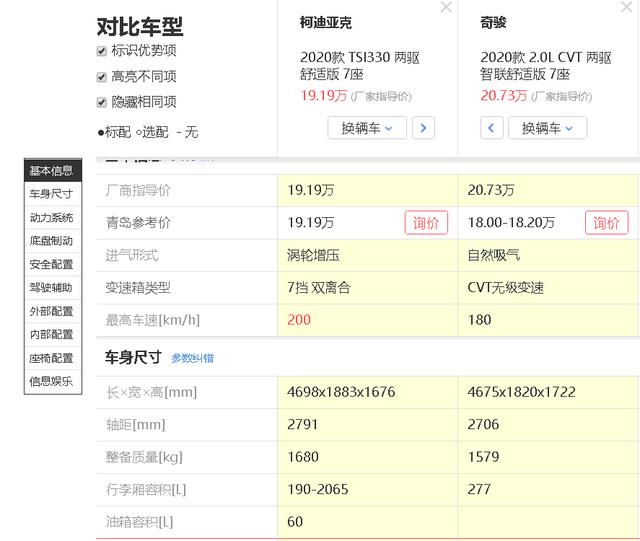Viewport: 640px width, 541px height.
Task: Remove 柯迪亚克 from the comparison
Action: coord(446,7)
